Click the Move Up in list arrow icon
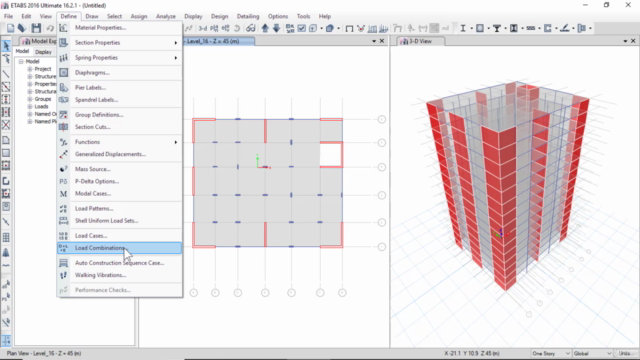The image size is (640, 360). (x=265, y=28)
